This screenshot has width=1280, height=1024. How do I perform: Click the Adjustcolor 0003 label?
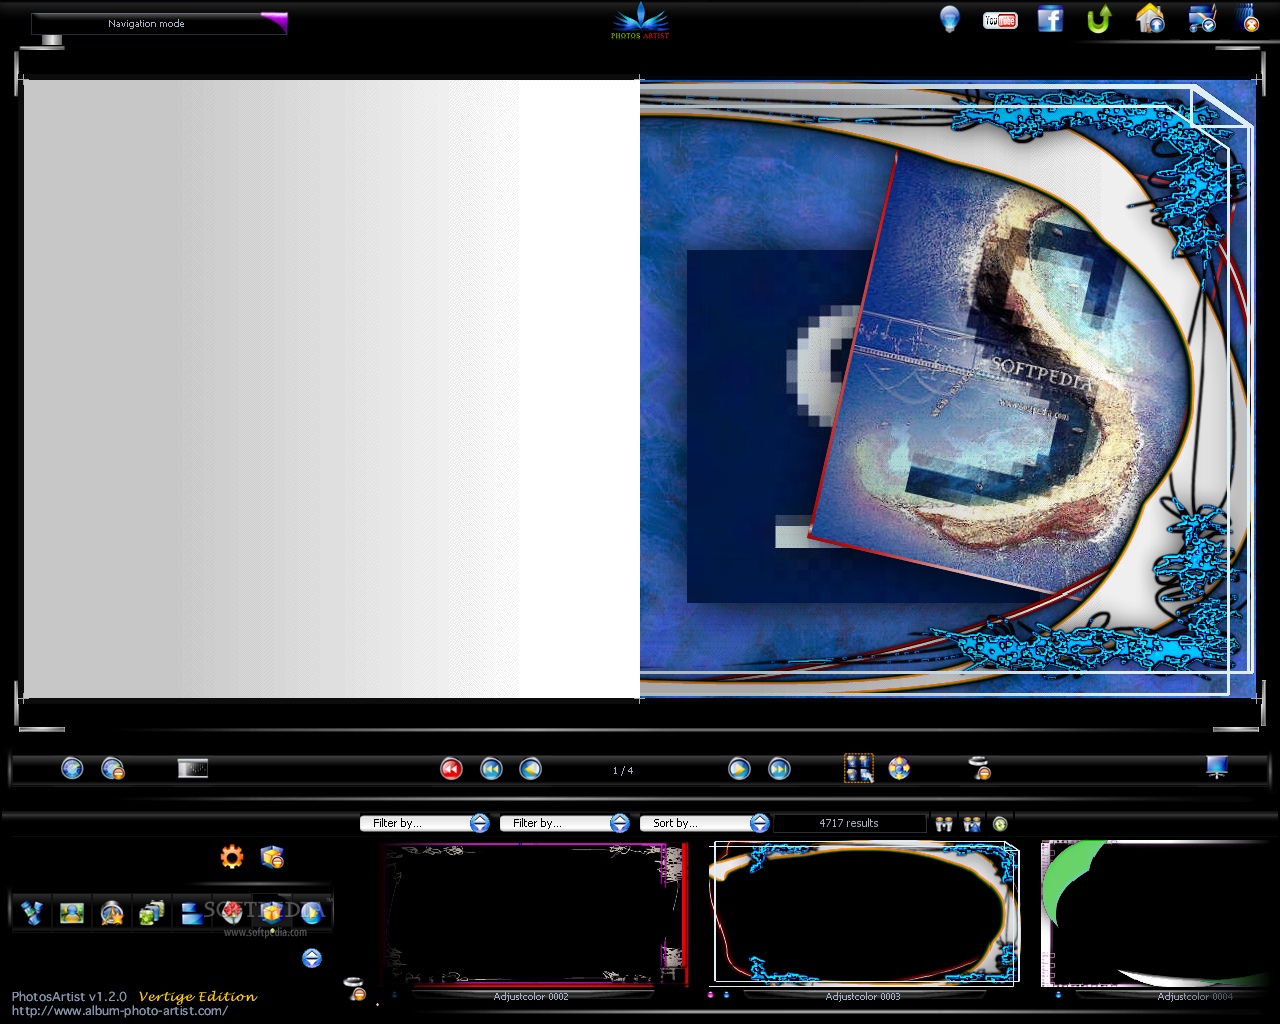tap(863, 996)
